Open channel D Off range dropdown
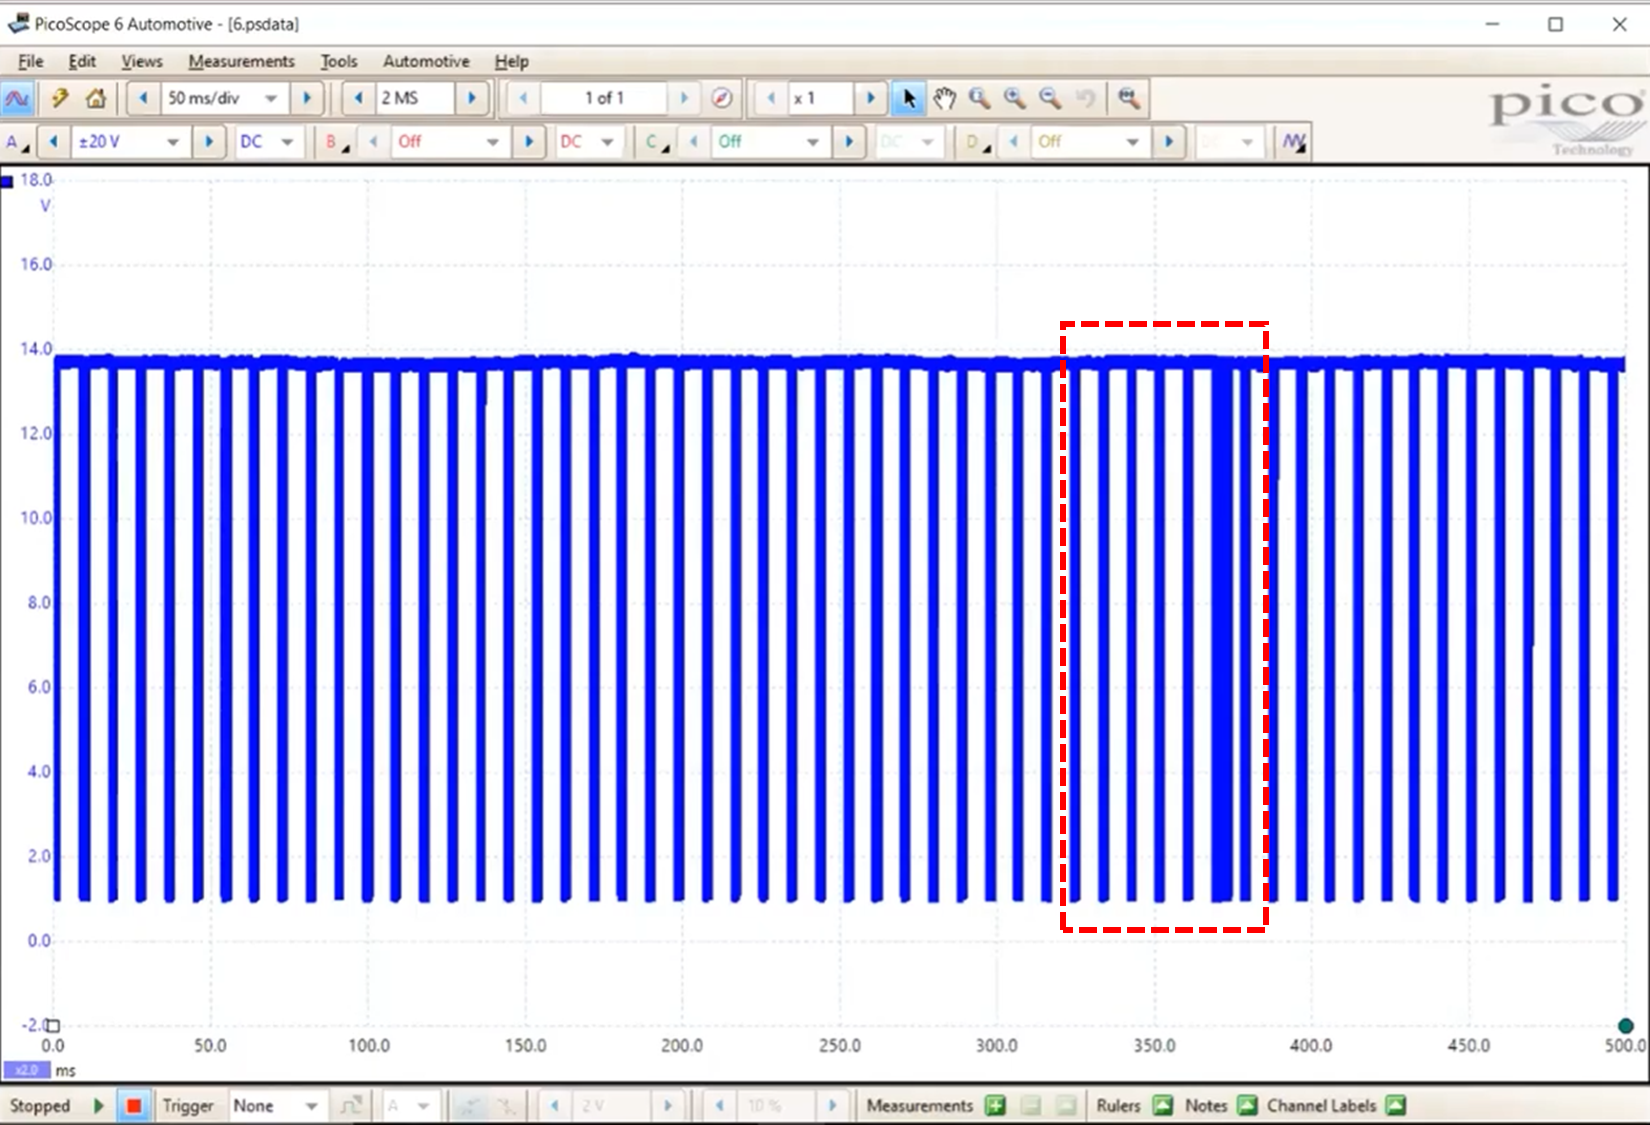Viewport: 1650px width, 1125px height. [x=1132, y=142]
